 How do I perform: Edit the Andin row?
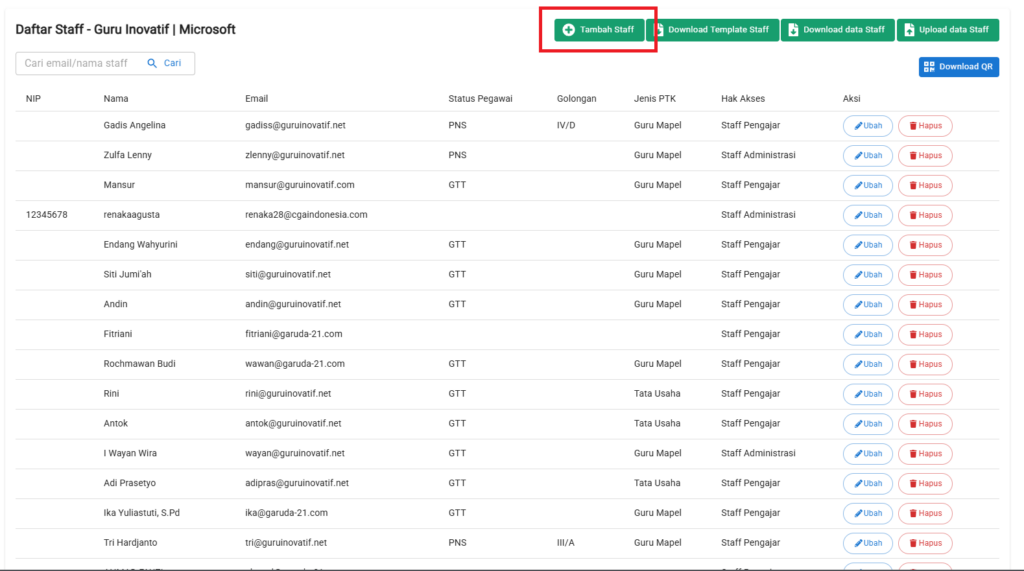point(868,304)
